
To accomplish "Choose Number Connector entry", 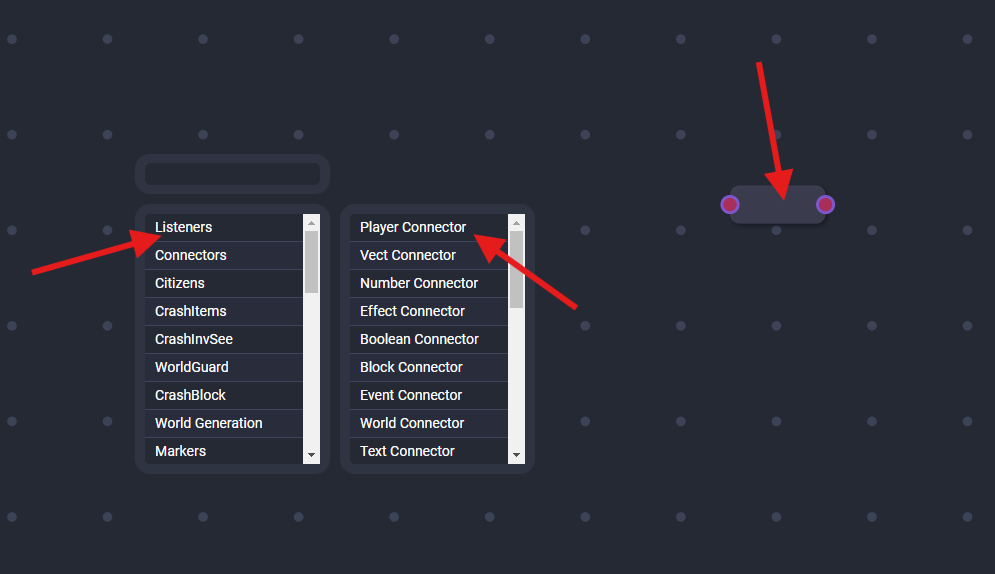I will click(x=428, y=283).
